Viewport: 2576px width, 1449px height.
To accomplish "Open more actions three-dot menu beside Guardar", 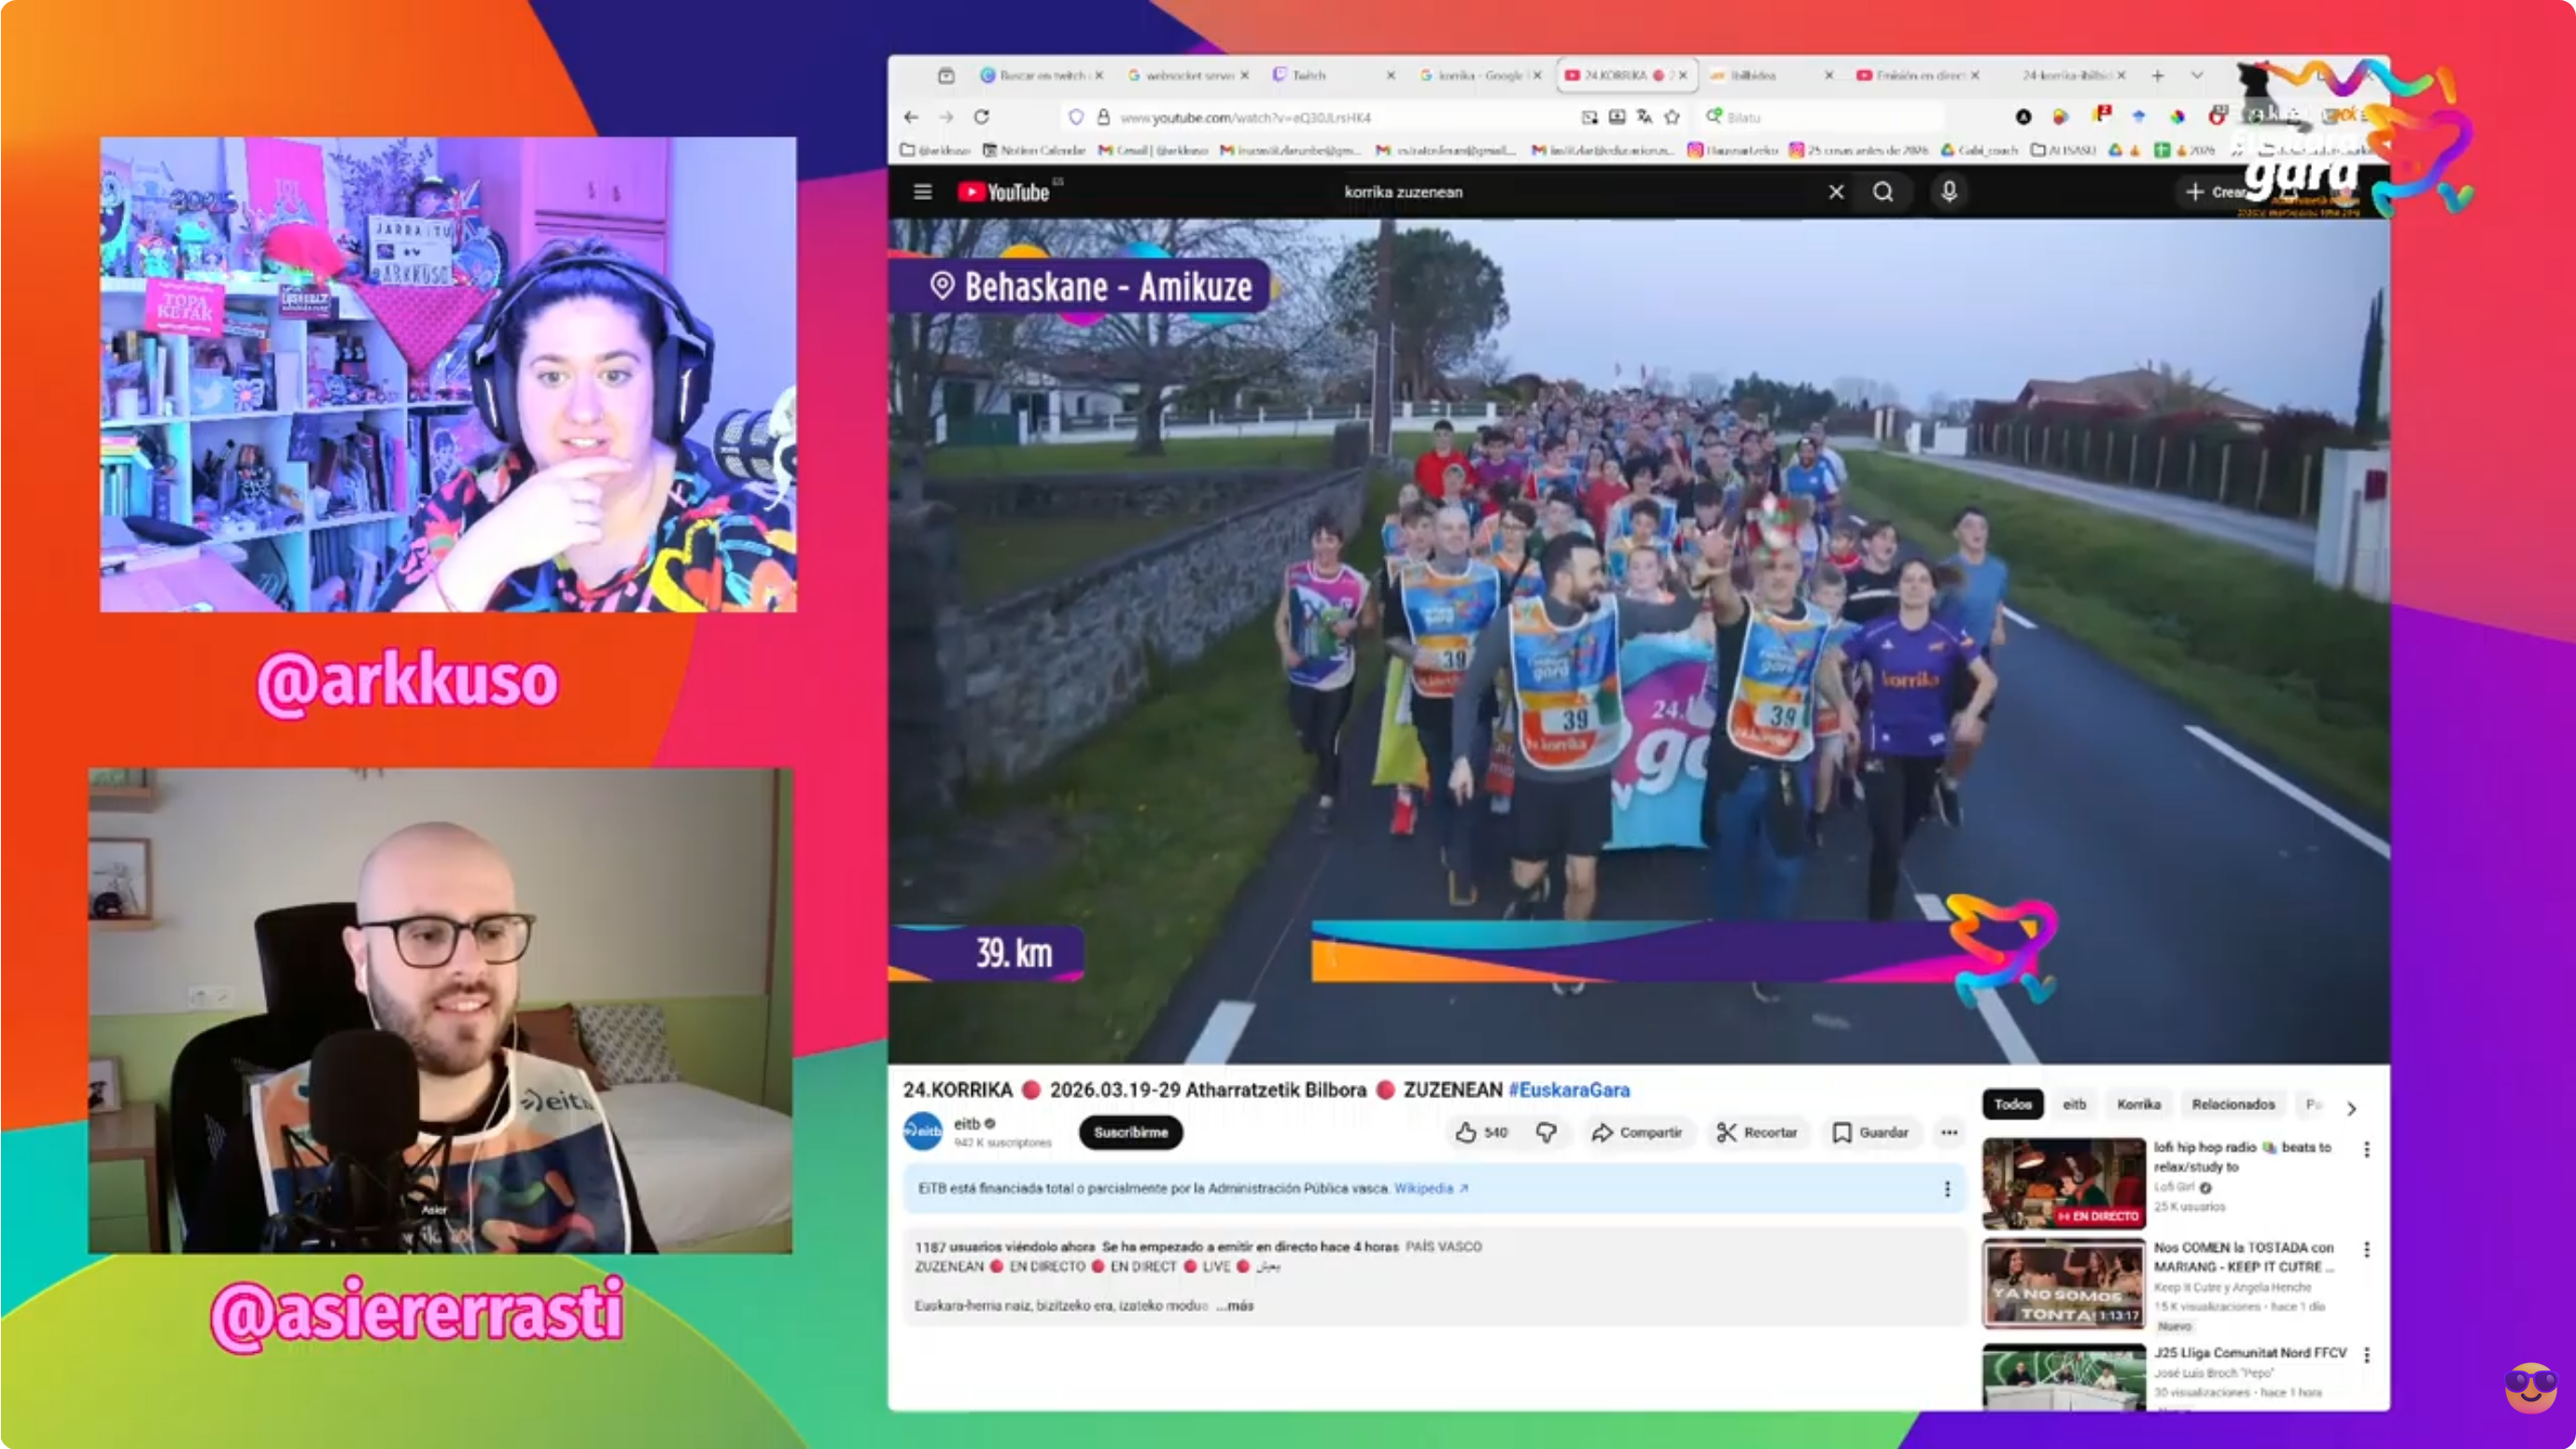I will pyautogui.click(x=1949, y=1132).
